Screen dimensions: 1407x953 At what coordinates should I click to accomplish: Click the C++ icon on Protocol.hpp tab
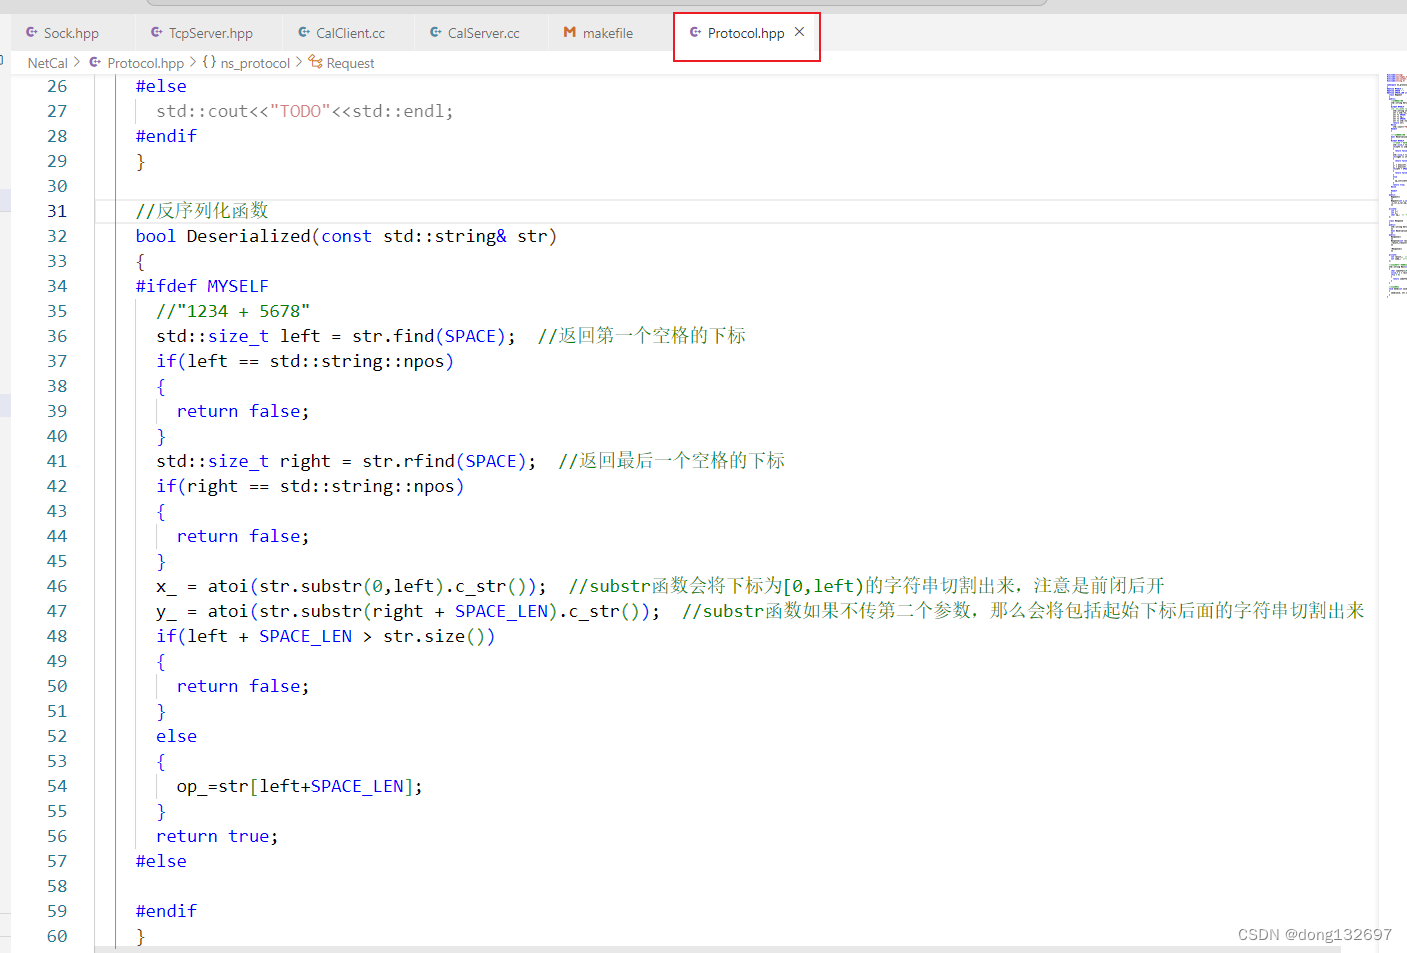(x=696, y=33)
